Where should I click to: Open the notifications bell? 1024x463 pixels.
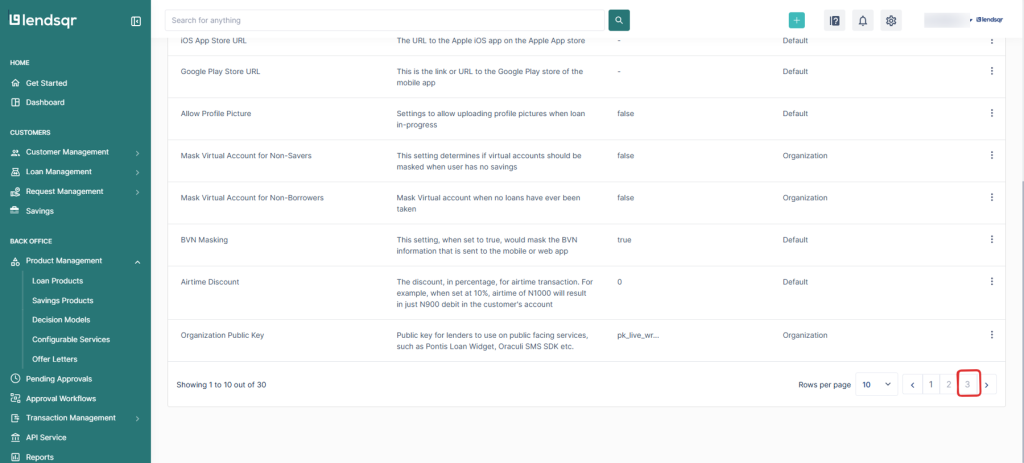coord(862,20)
